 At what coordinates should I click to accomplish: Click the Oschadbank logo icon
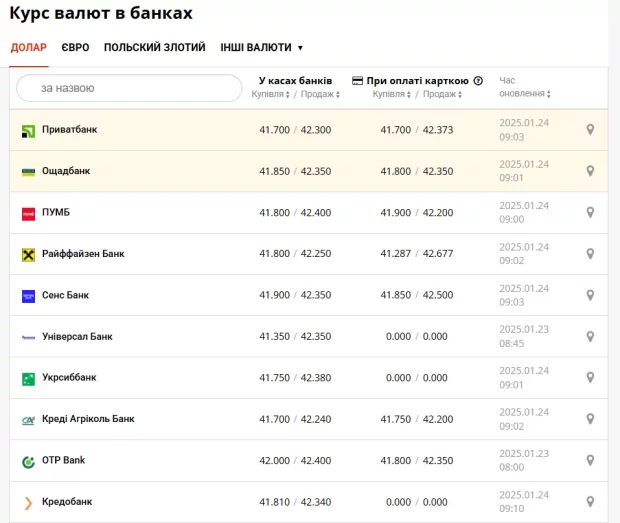point(28,172)
